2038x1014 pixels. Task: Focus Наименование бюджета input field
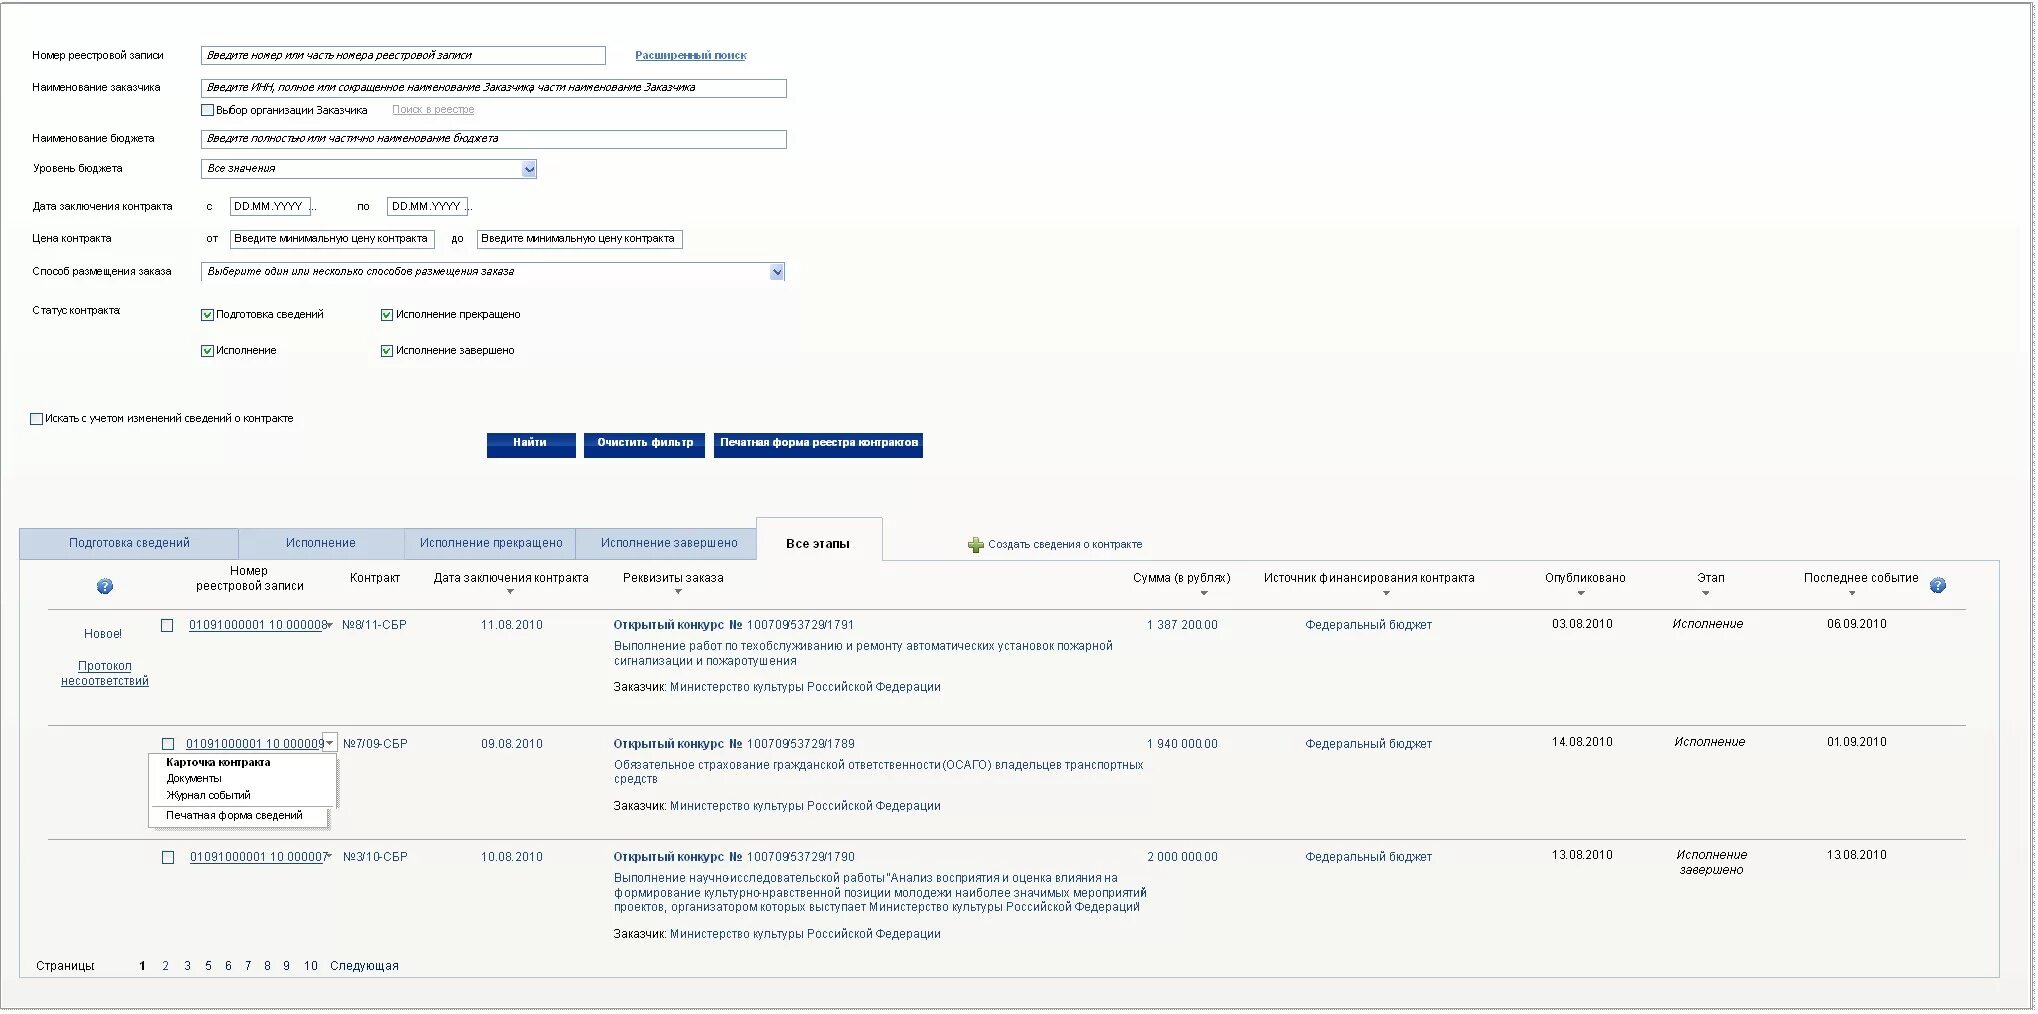click(494, 139)
